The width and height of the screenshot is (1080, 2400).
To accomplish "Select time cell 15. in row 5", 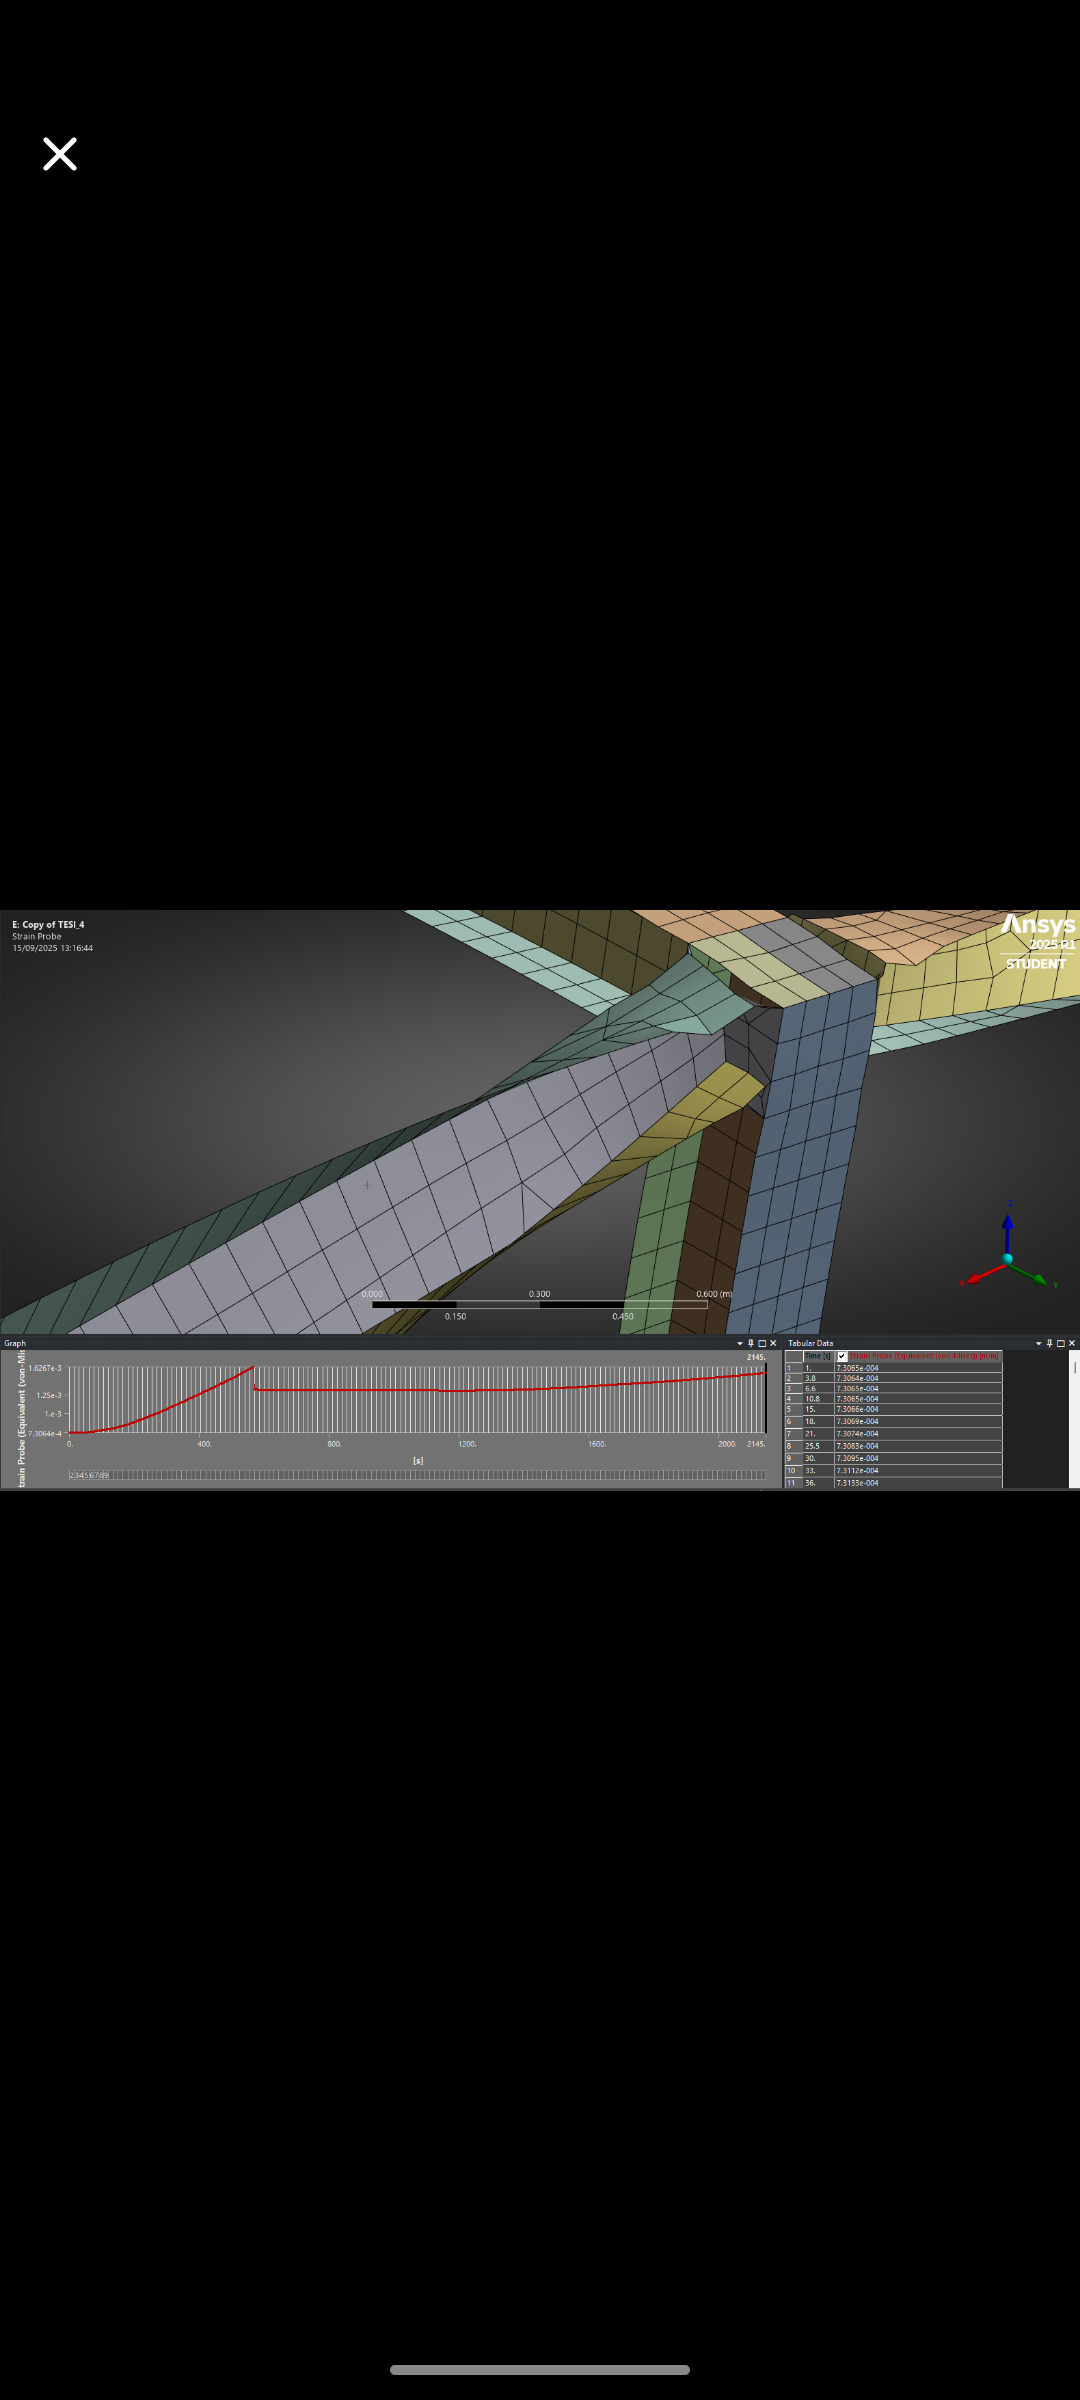I will (819, 1409).
